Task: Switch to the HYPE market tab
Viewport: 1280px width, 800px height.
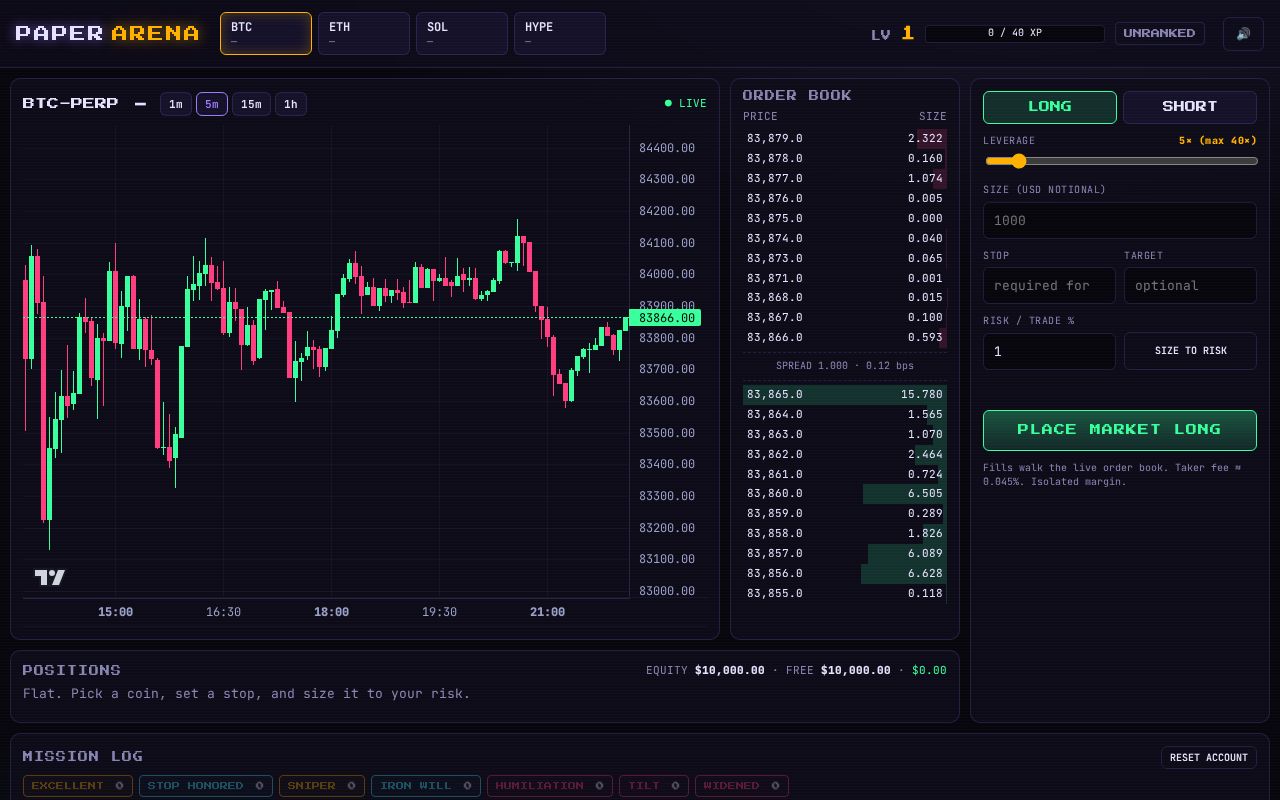Action: click(560, 33)
